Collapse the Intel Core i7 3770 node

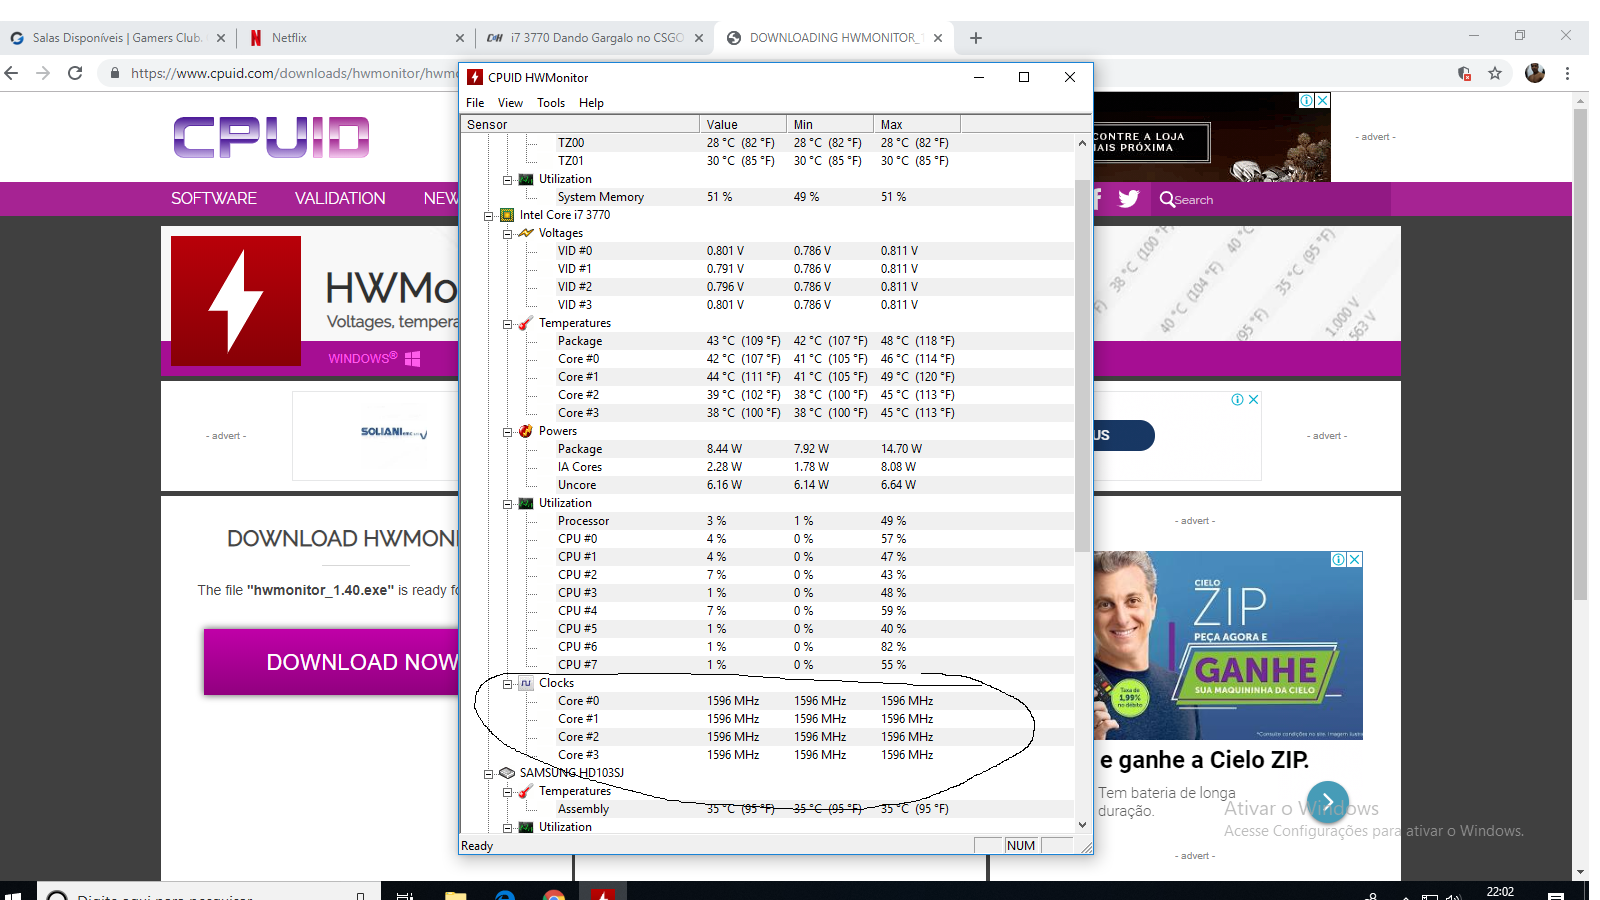coord(489,215)
